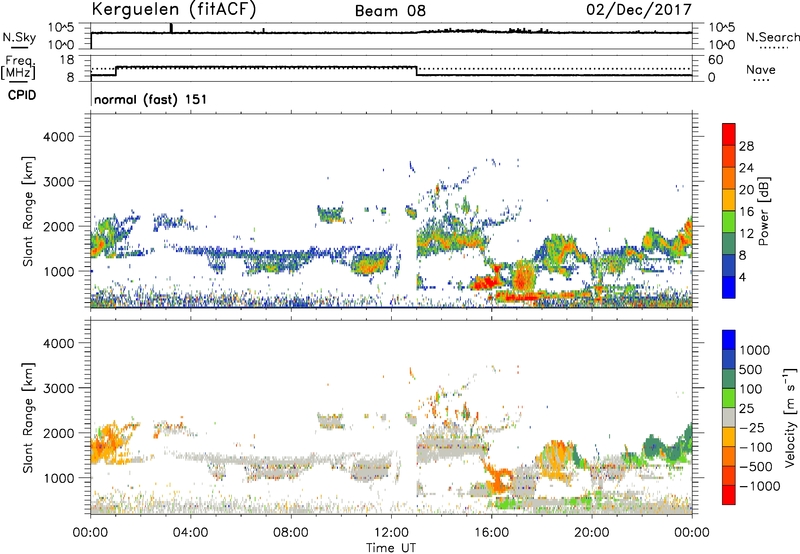The height and width of the screenshot is (554, 800).
Task: Click the '24' power scale value
Action: click(746, 168)
